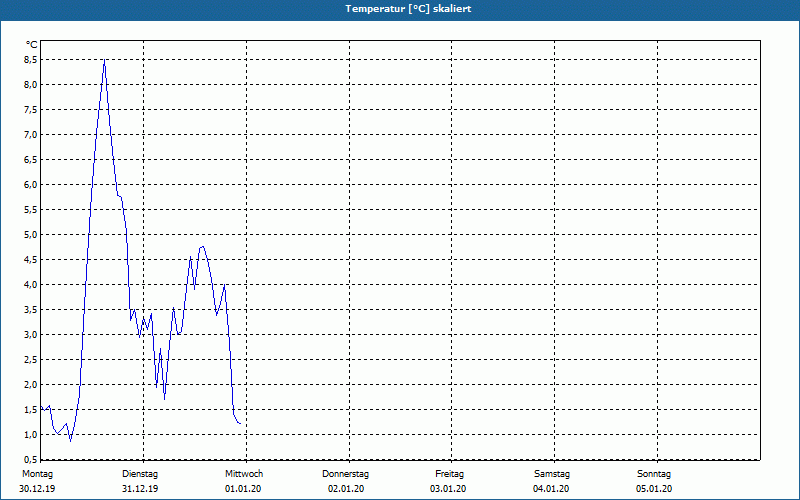
Task: Click the '04.01.20' date label
Action: (551, 489)
